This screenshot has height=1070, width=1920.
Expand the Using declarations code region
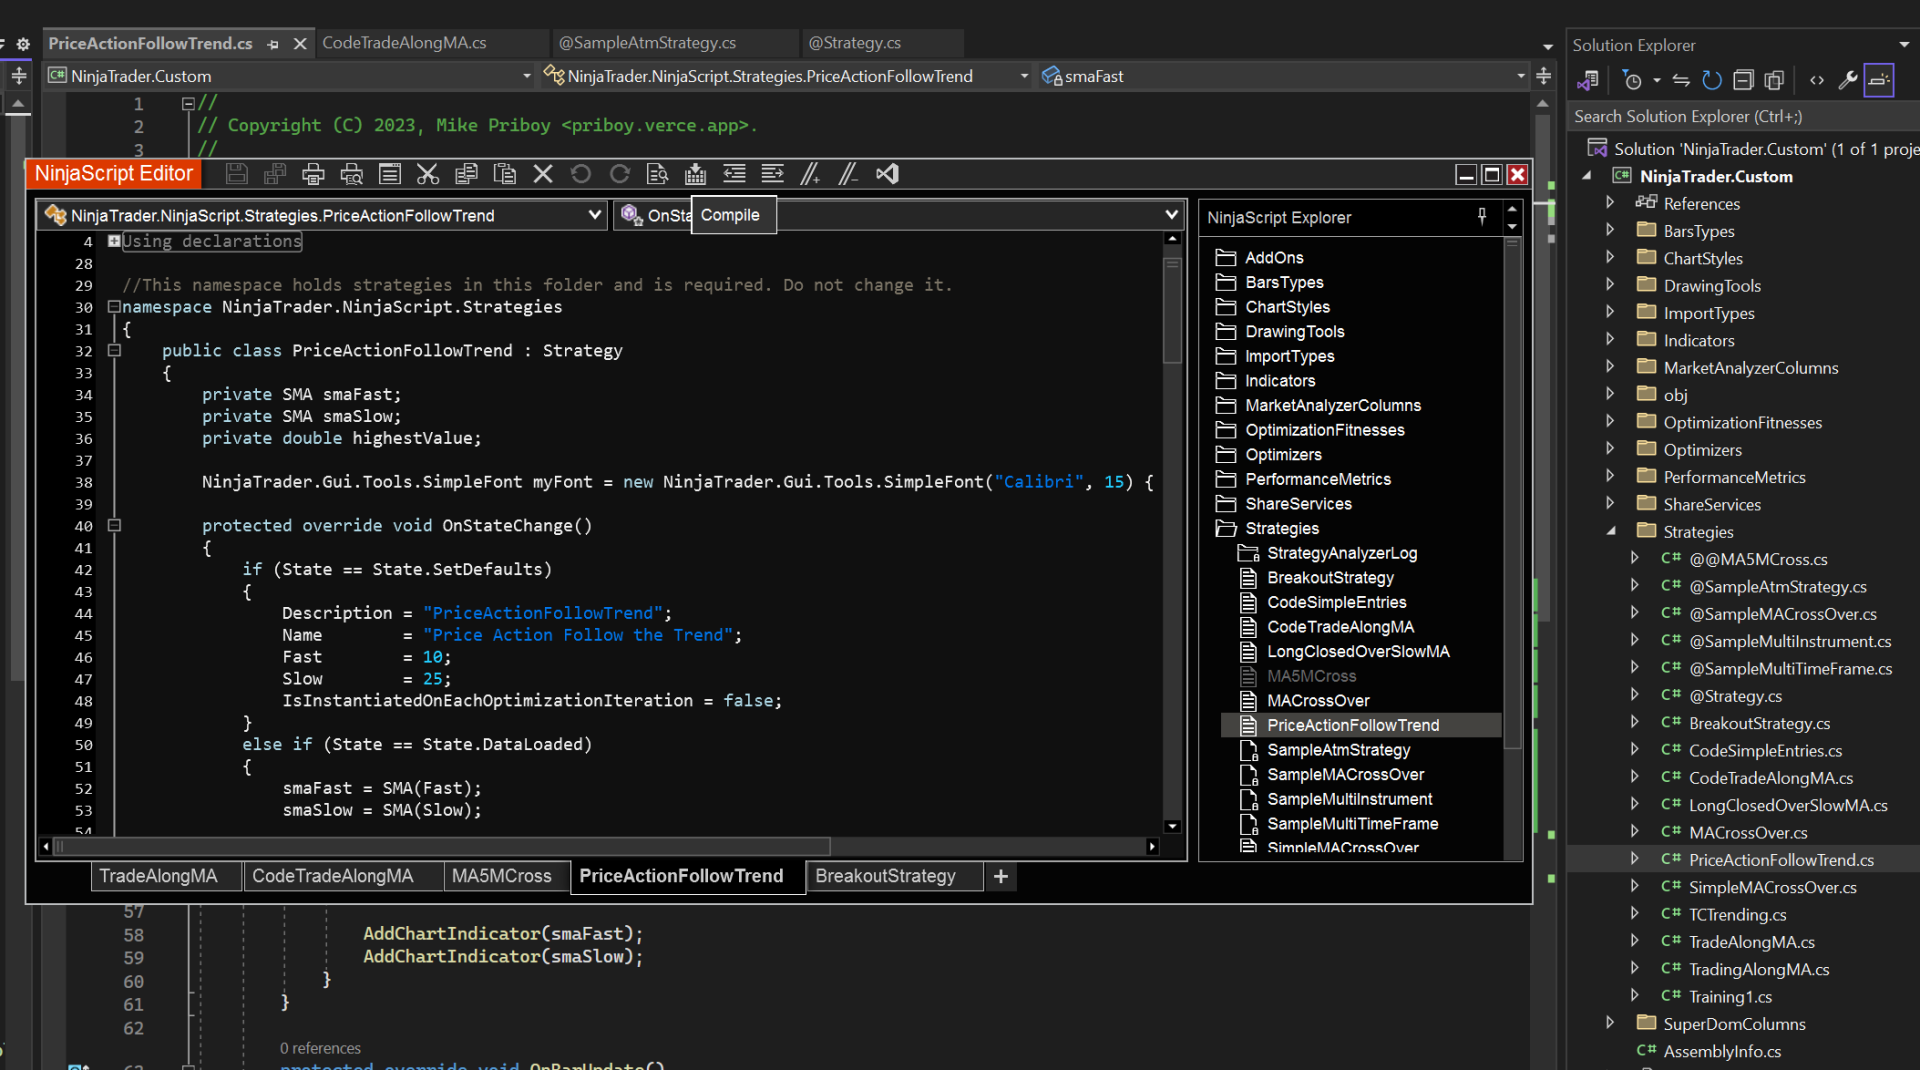tap(114, 241)
